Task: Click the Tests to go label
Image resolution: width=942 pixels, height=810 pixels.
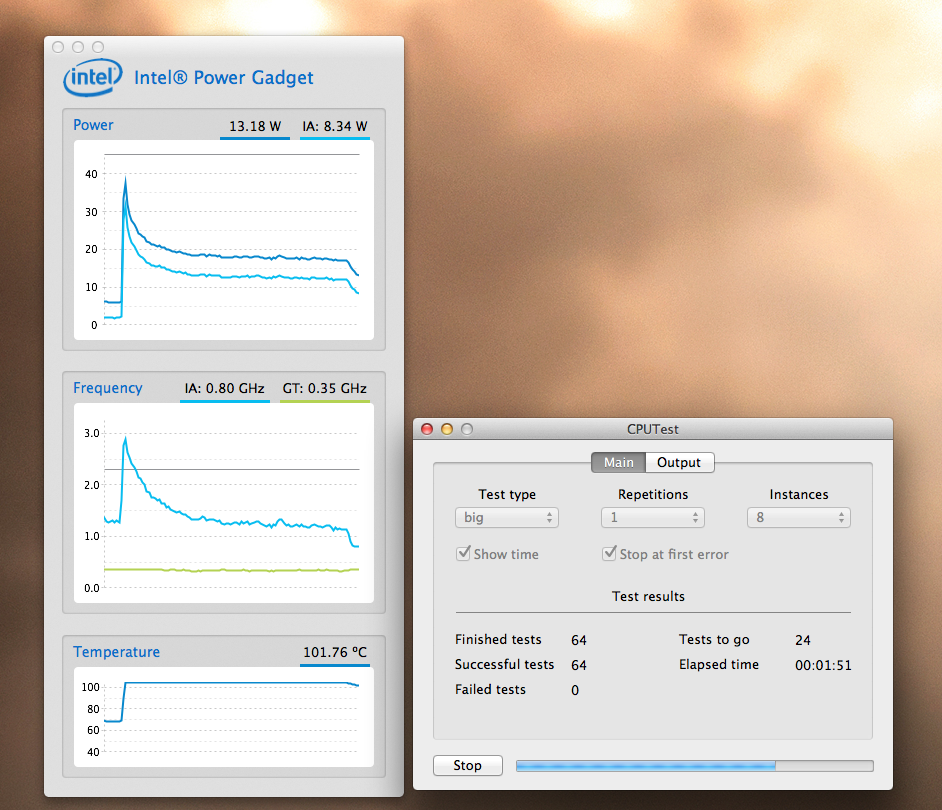Action: click(714, 639)
